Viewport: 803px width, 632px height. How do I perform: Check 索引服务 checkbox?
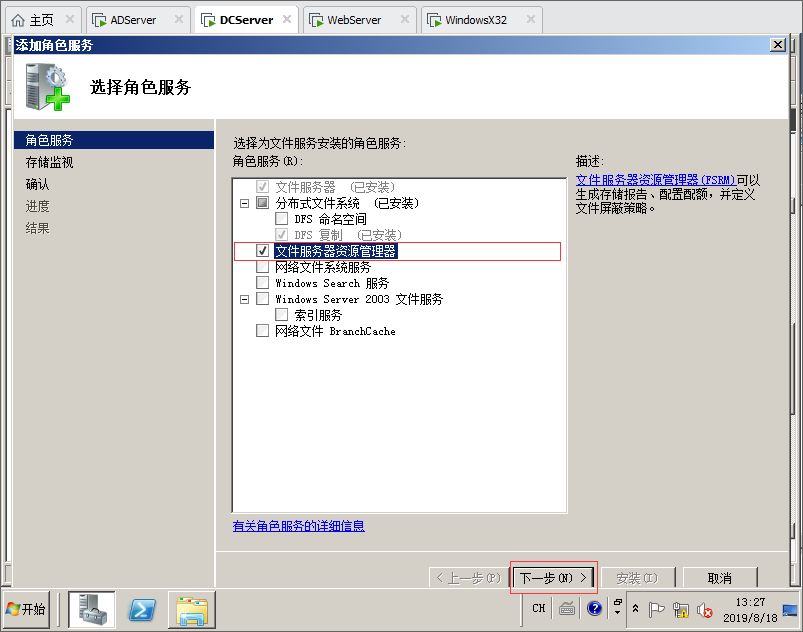(x=281, y=314)
